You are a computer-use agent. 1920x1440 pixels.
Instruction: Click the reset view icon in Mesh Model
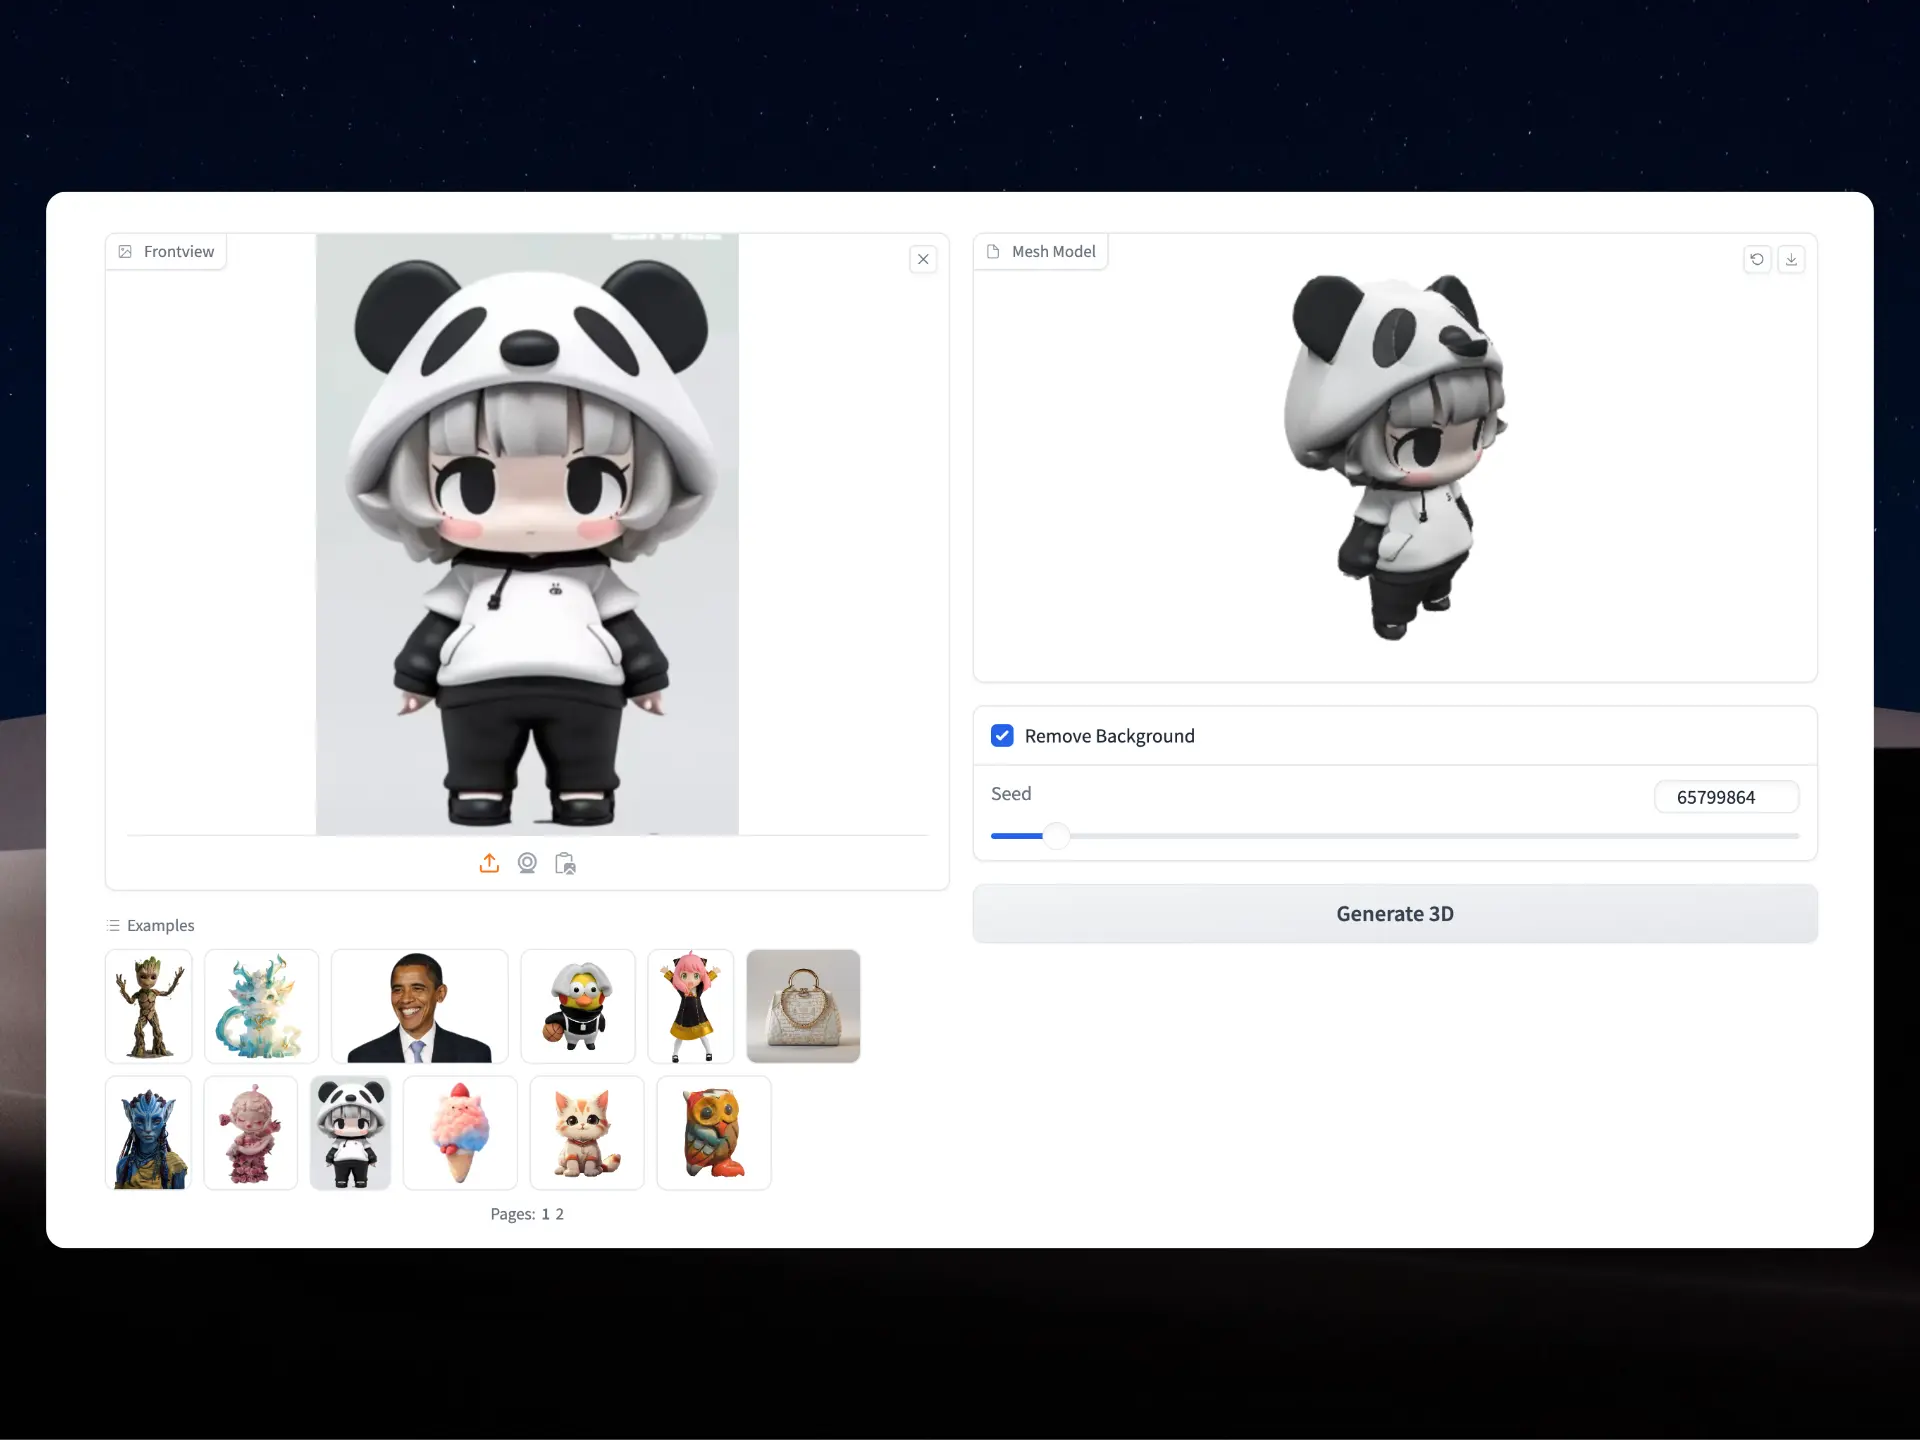[x=1757, y=259]
